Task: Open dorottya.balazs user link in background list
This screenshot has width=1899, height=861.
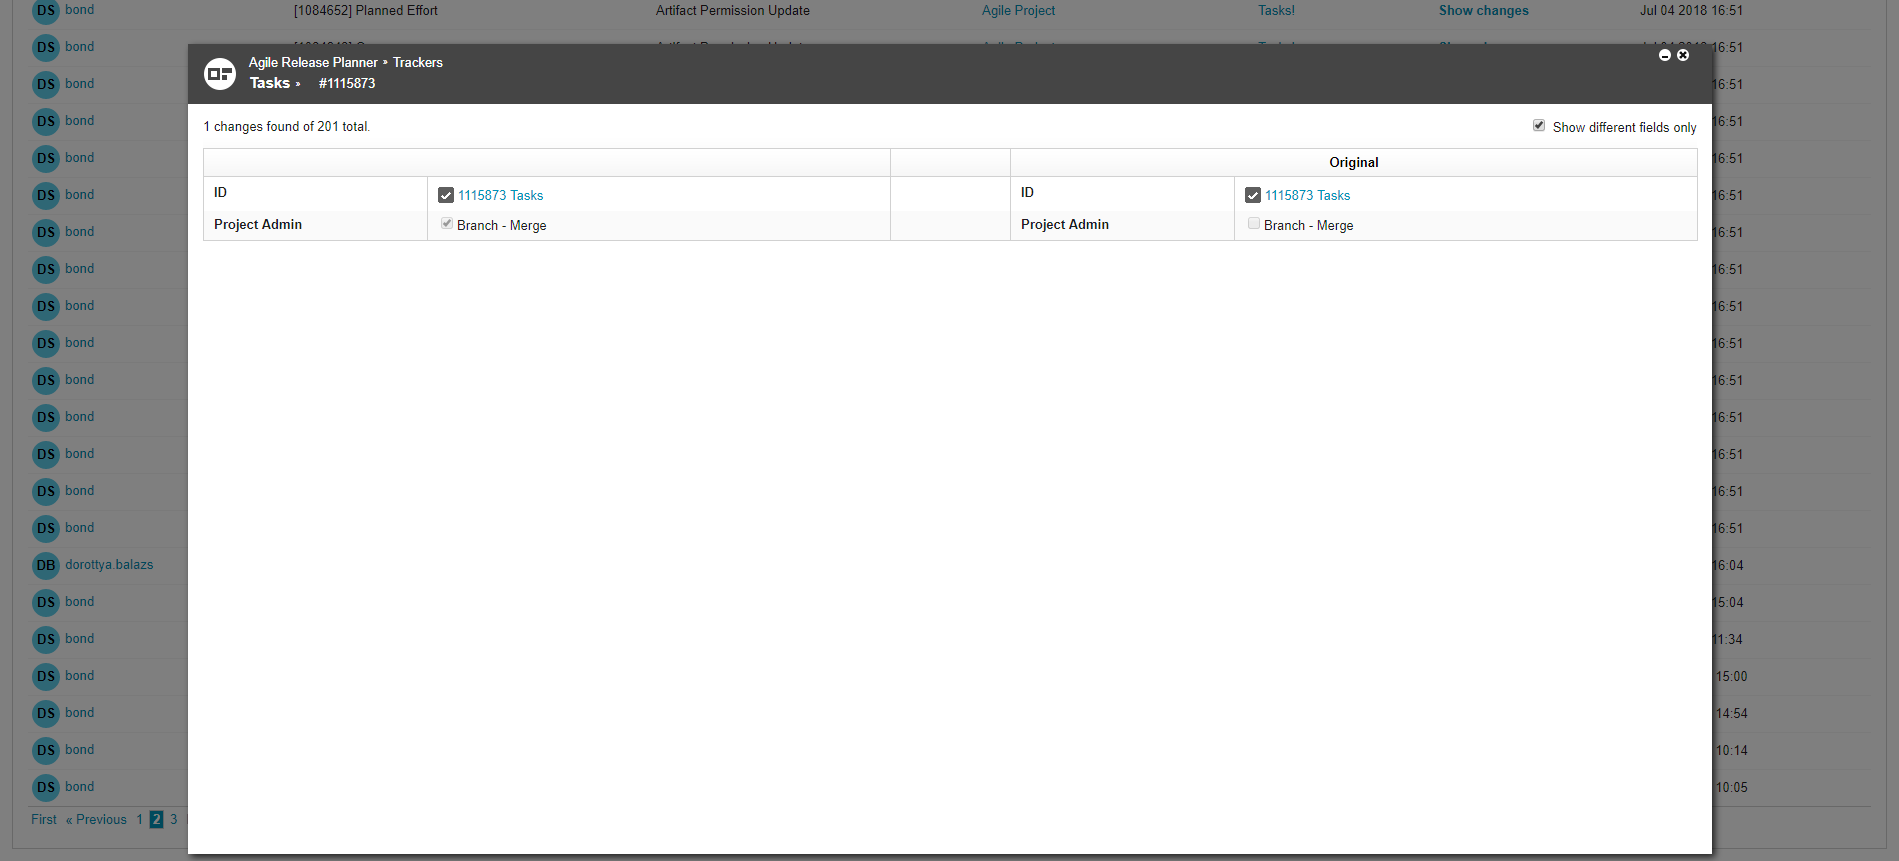Action: tap(109, 564)
